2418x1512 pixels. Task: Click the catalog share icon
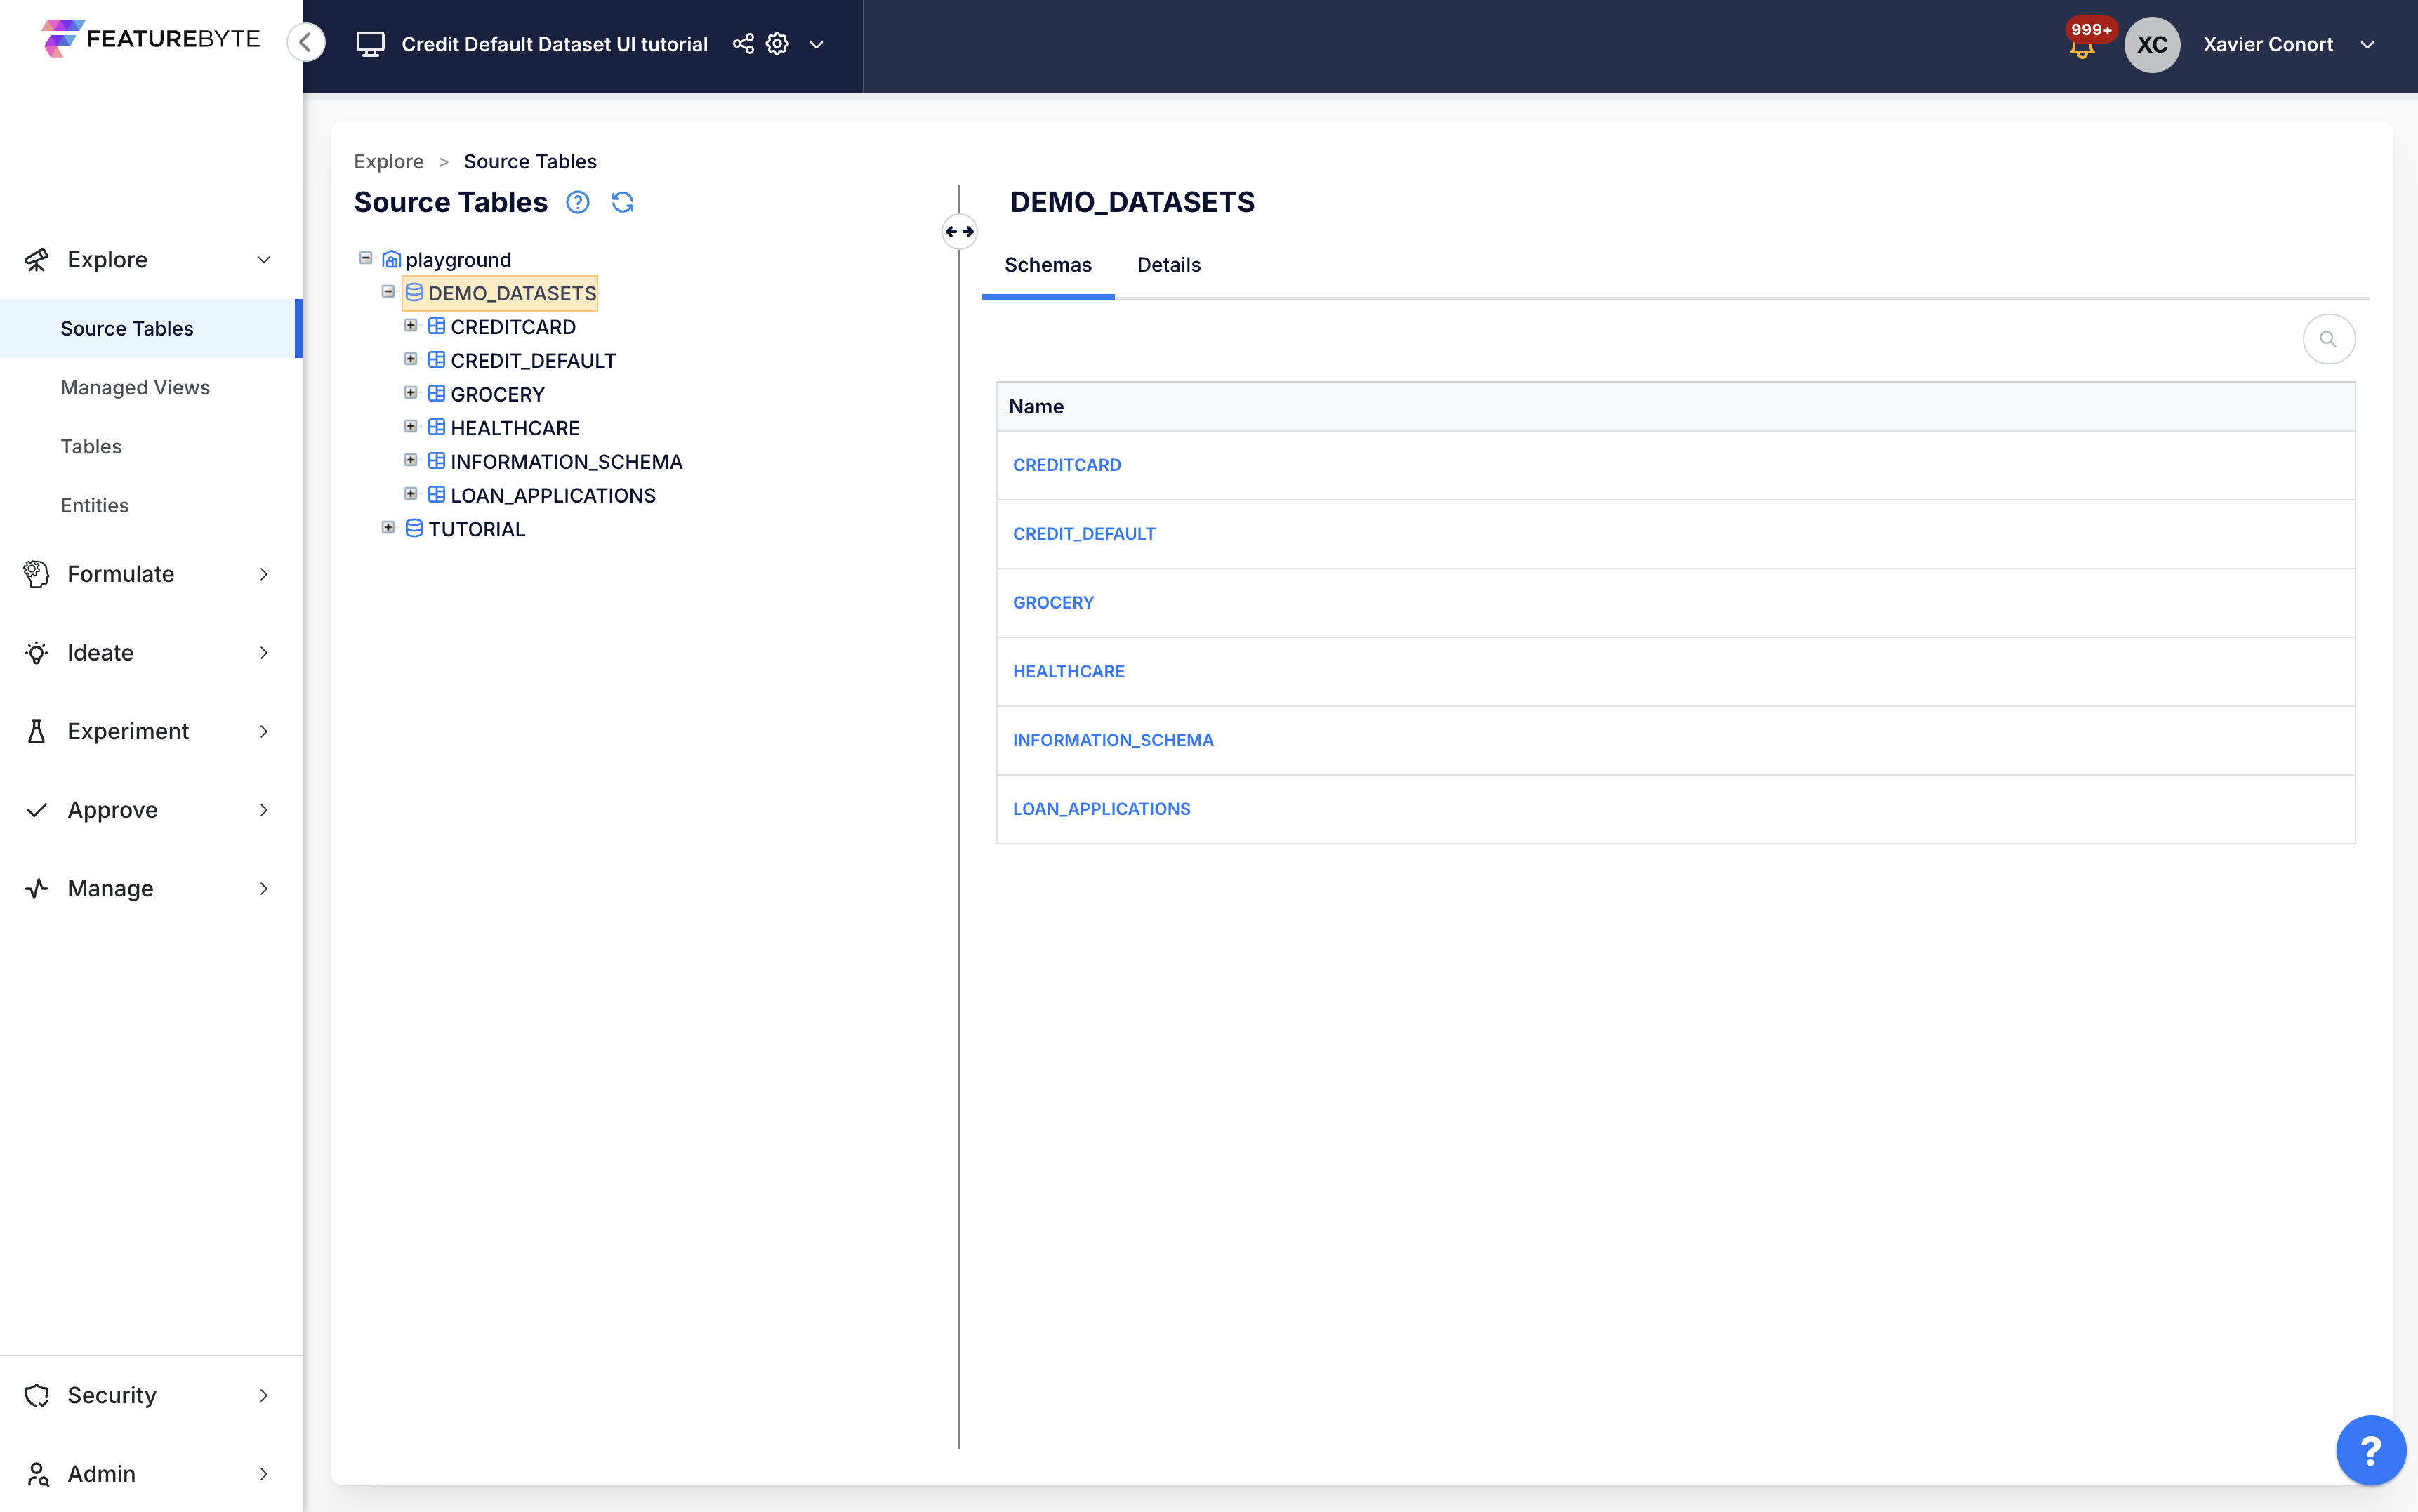click(x=743, y=44)
